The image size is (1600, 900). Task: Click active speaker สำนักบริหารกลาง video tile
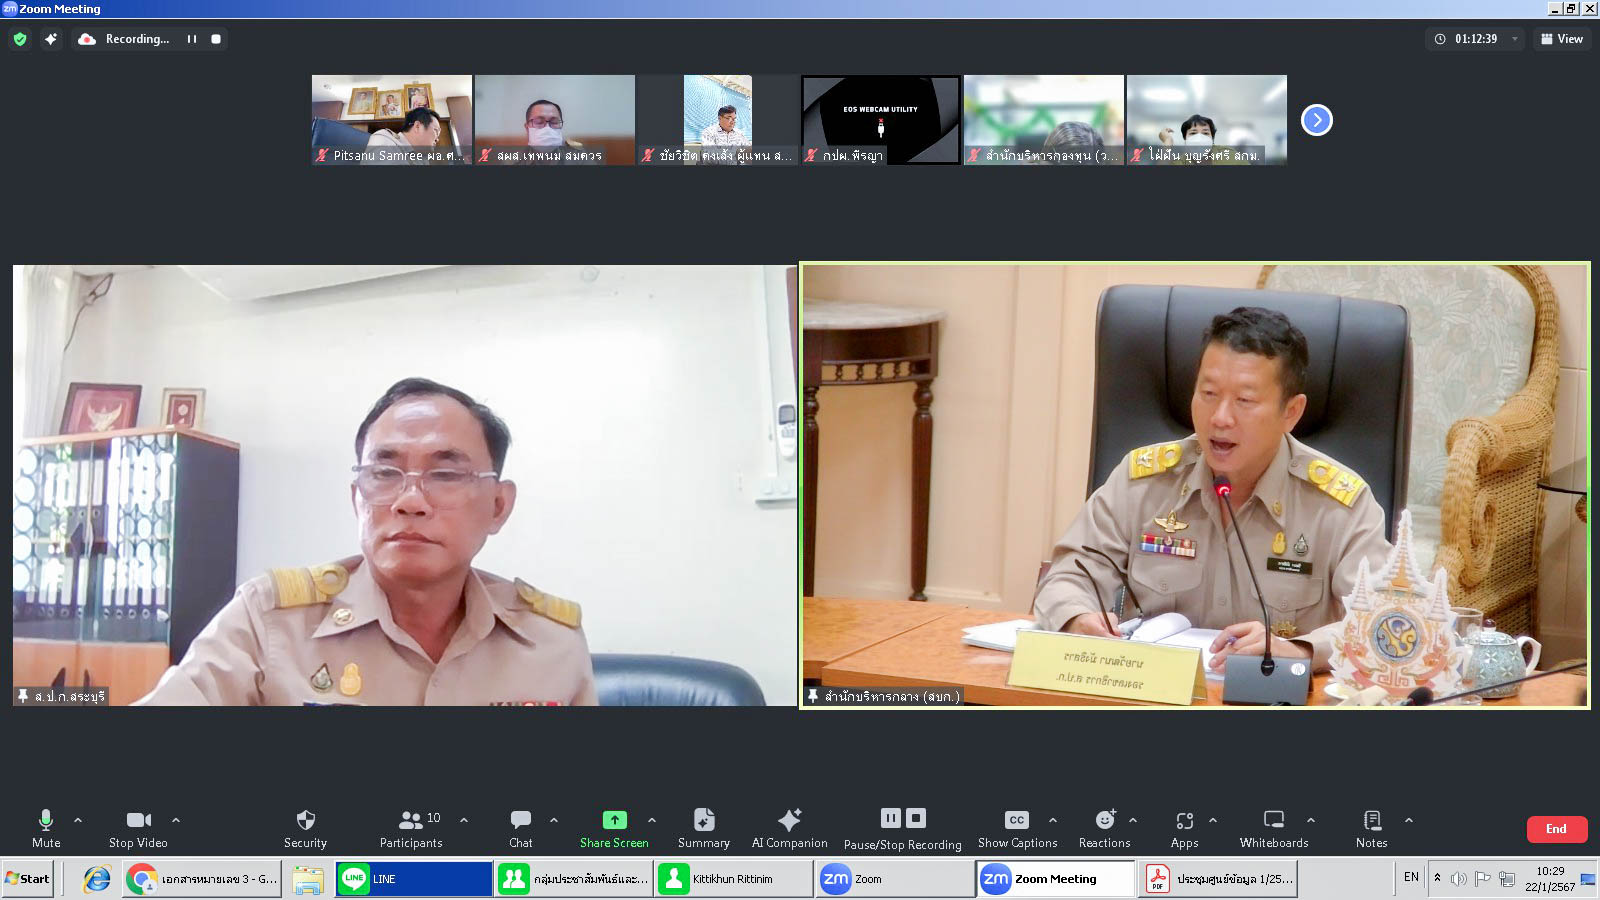coord(1195,485)
